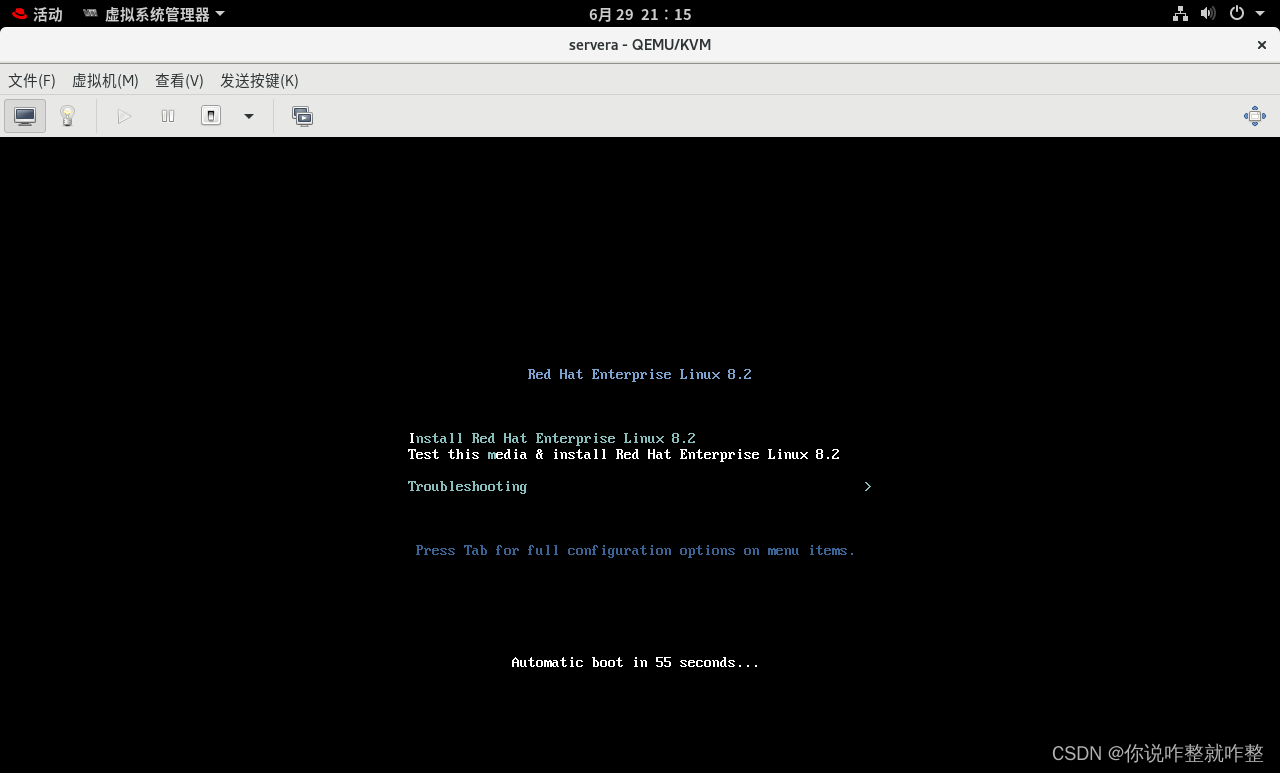Select the Troubleshooting boot entry

[467, 486]
